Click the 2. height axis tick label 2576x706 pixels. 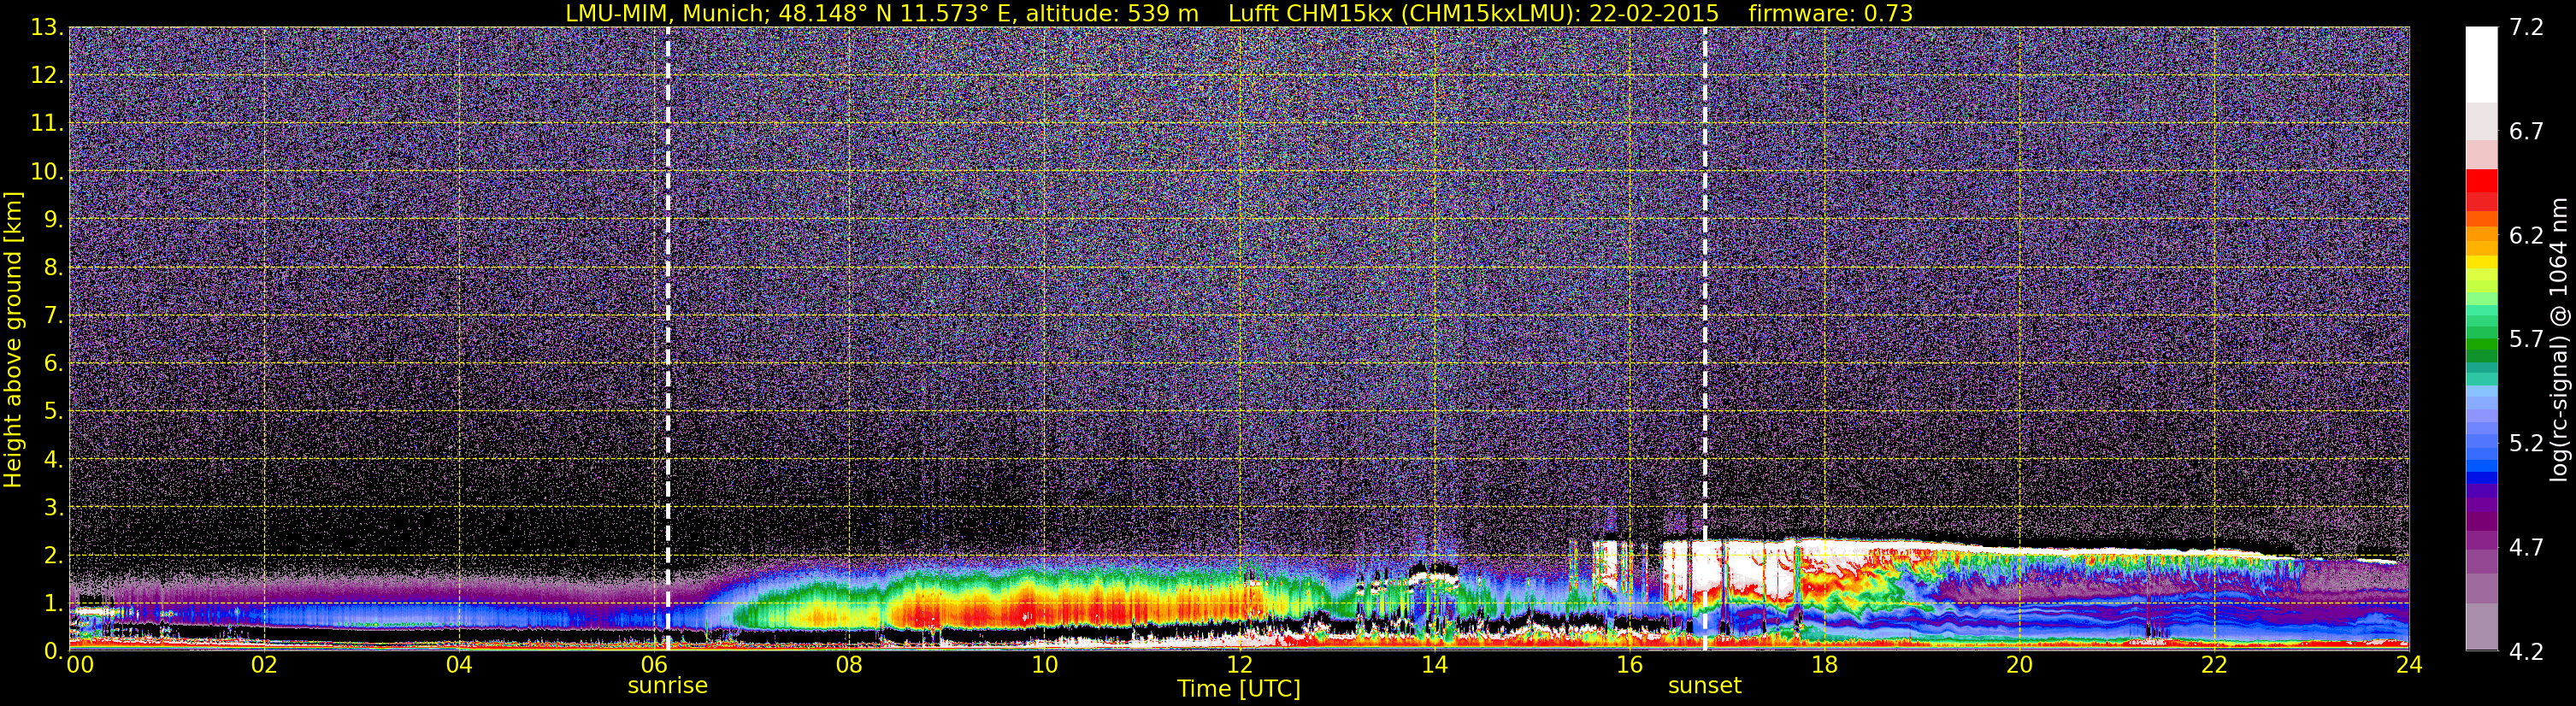pos(53,555)
